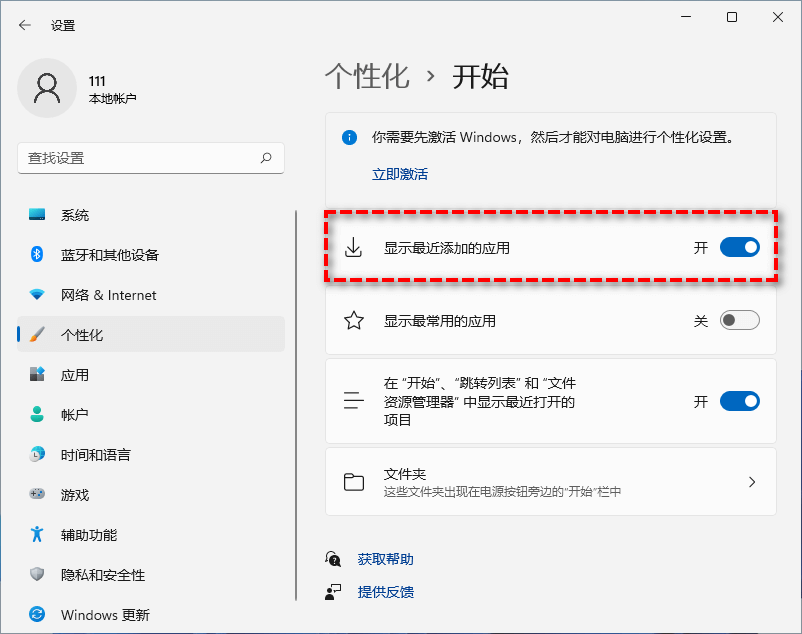
Task: Maximize the Settings window
Action: (x=732, y=17)
